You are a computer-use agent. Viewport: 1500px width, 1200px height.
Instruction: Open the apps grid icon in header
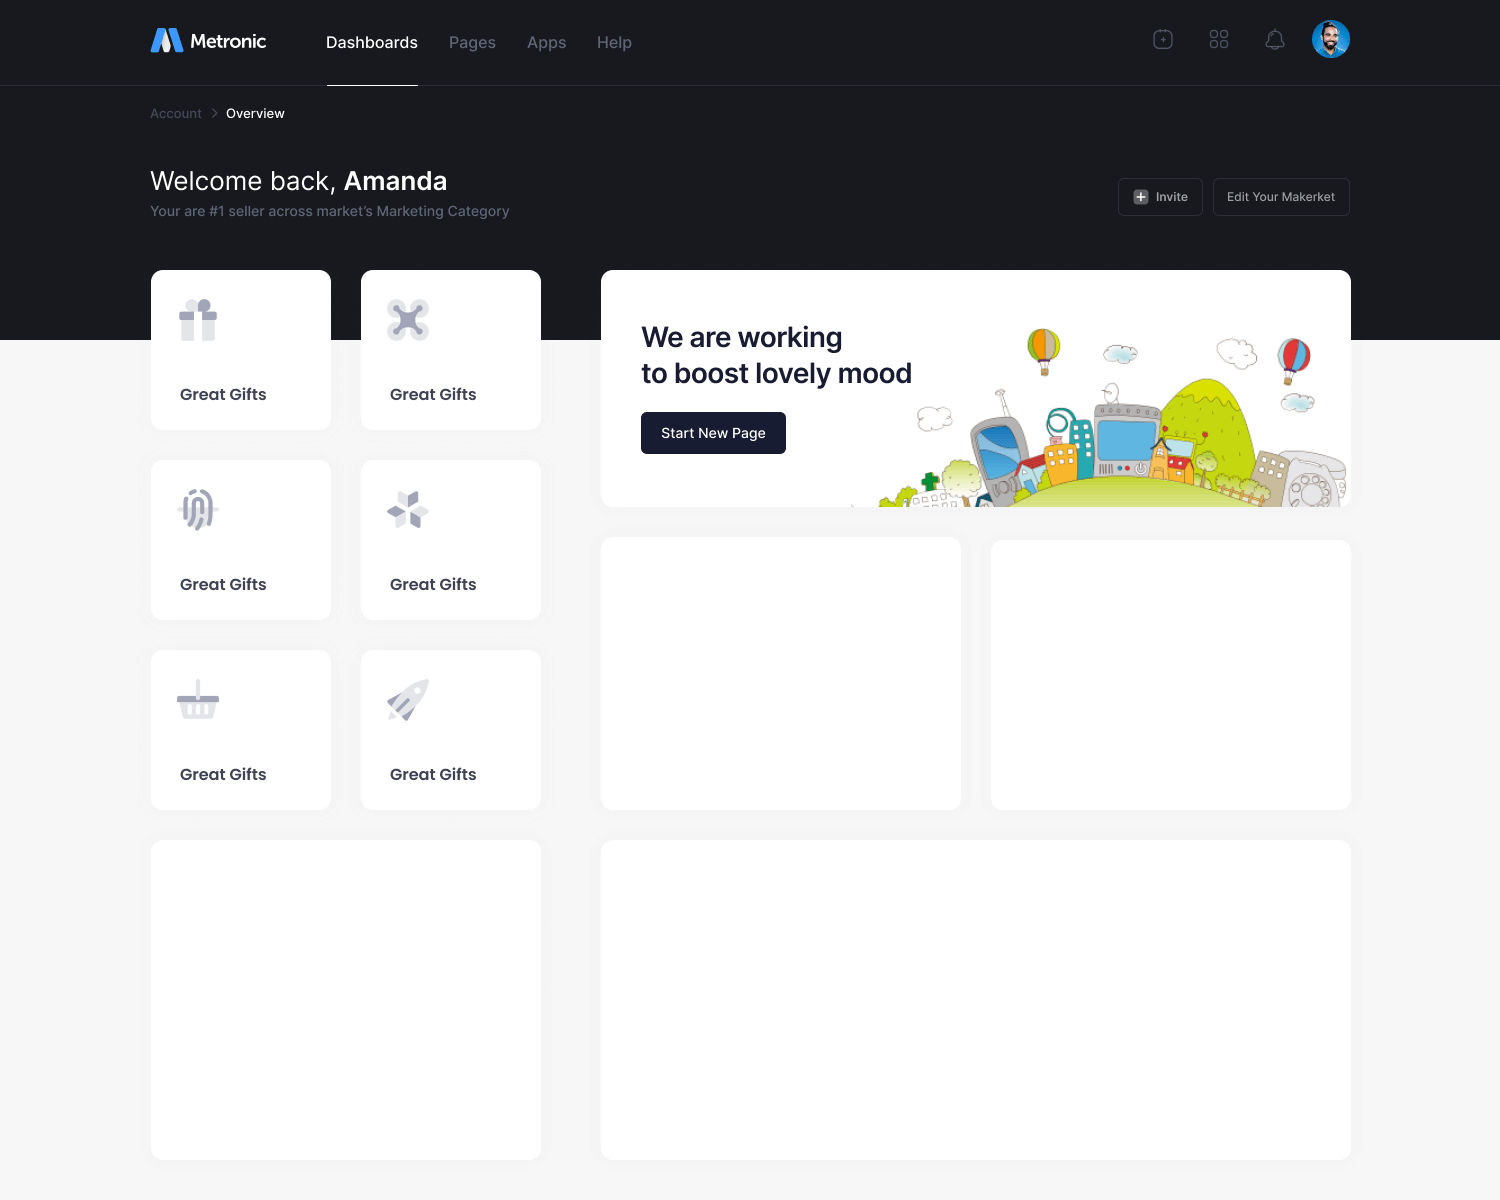tap(1218, 40)
